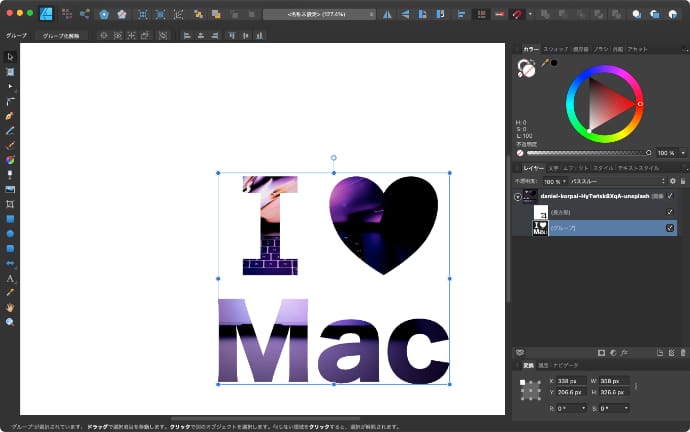Pick the Hand (View) tool
Viewport: 690px width, 432px height.
click(x=10, y=306)
